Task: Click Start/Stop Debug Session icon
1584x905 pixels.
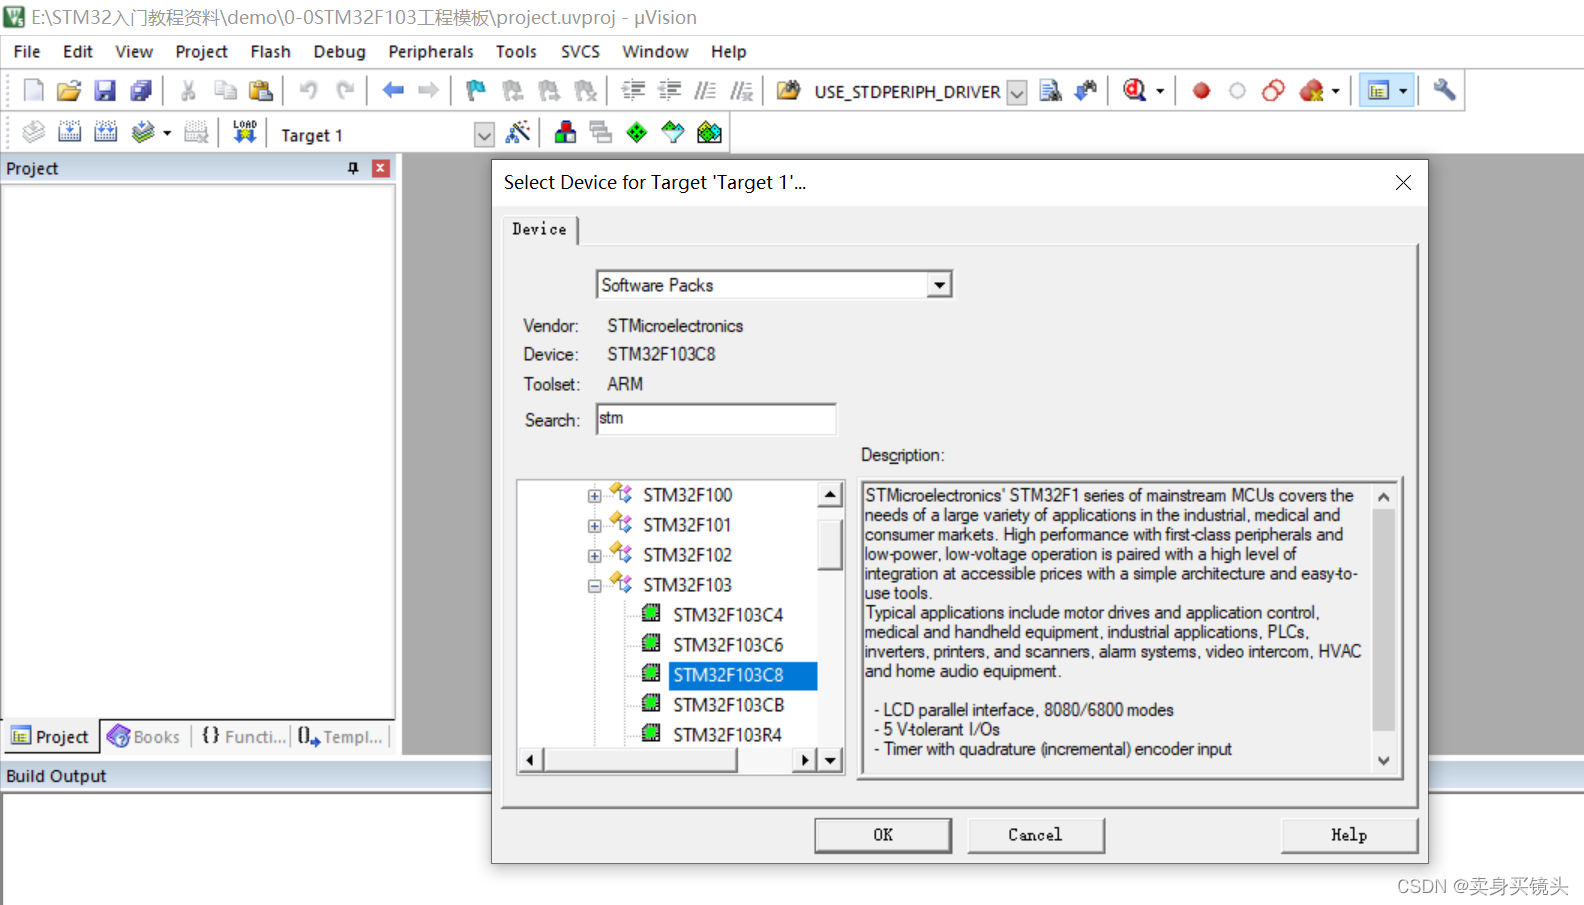Action: click(1134, 91)
